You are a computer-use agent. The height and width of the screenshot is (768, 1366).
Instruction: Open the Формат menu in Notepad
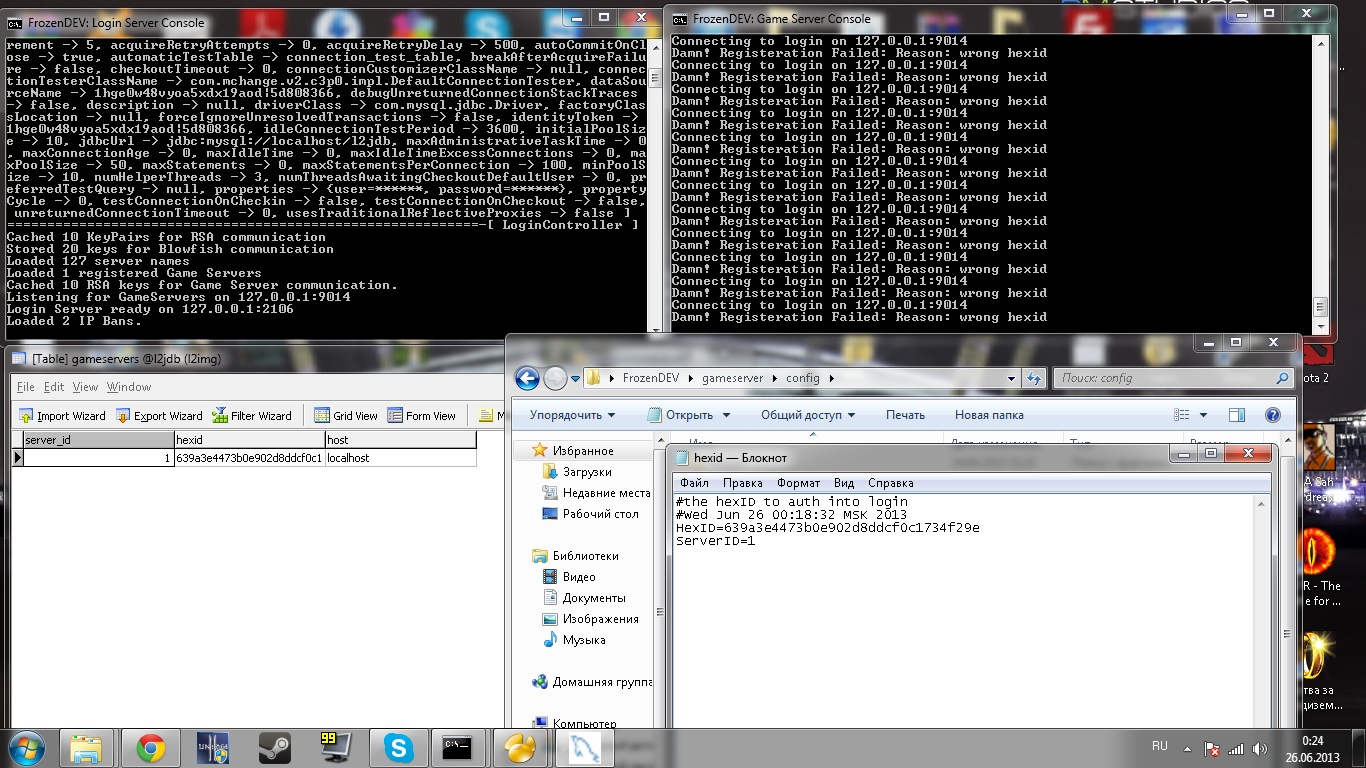(798, 483)
